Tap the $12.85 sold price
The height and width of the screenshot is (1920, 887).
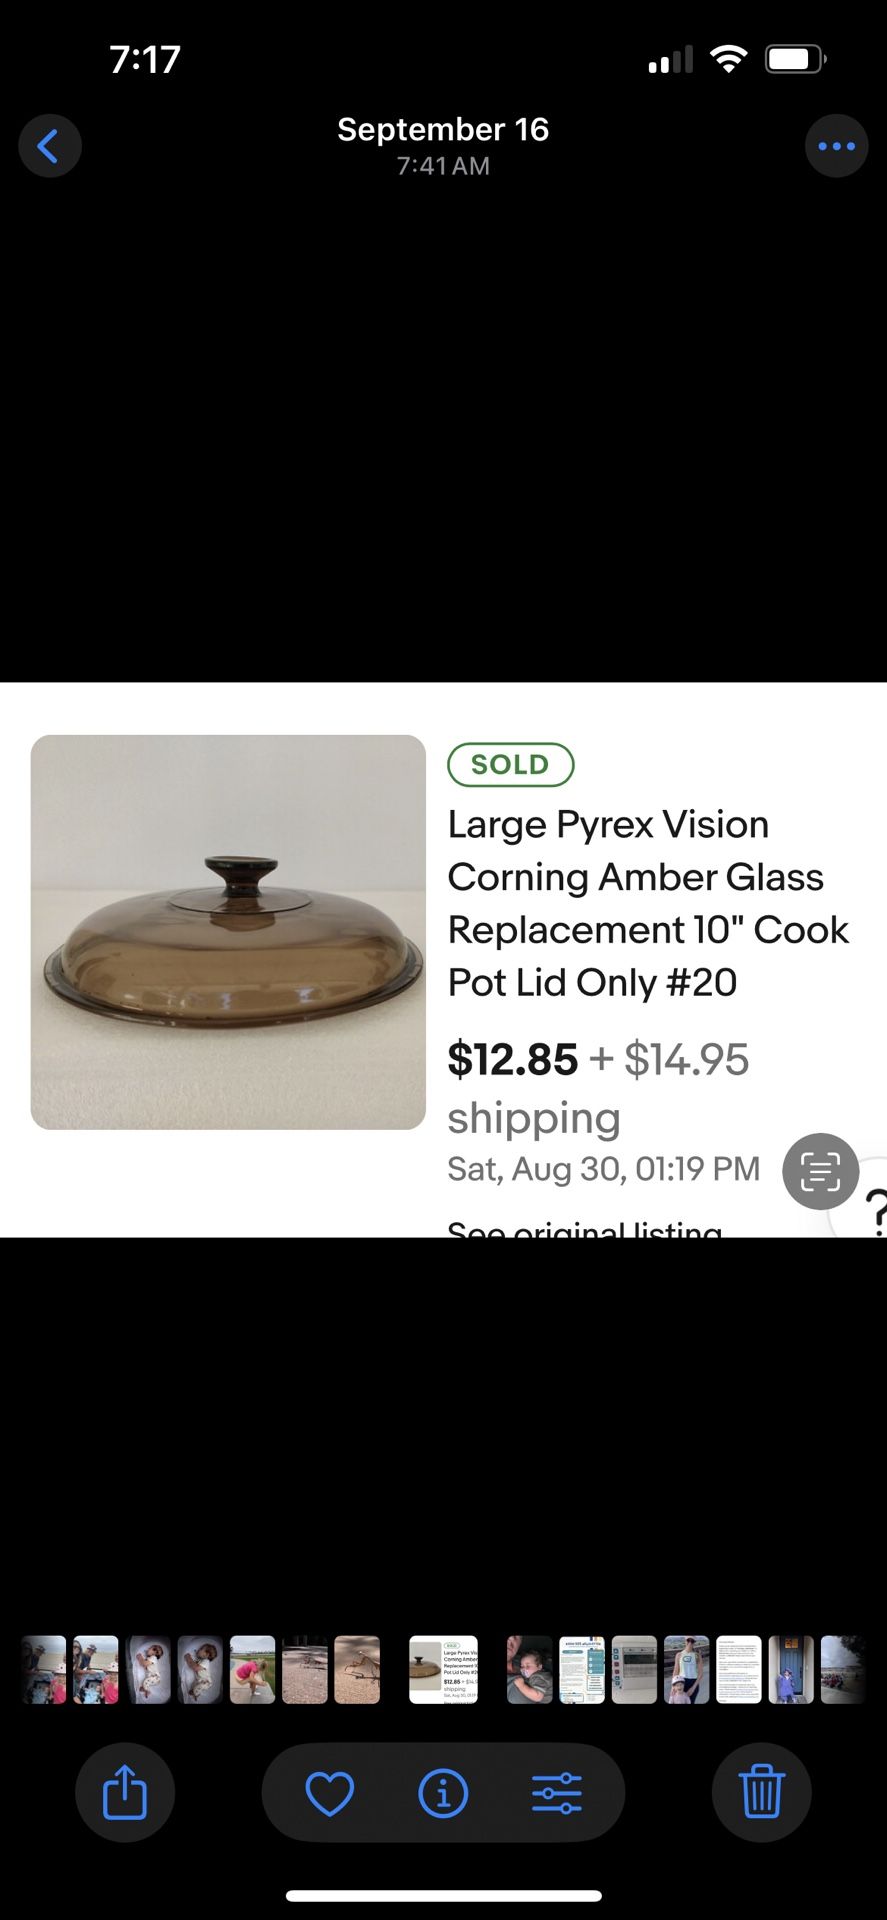click(x=512, y=1059)
